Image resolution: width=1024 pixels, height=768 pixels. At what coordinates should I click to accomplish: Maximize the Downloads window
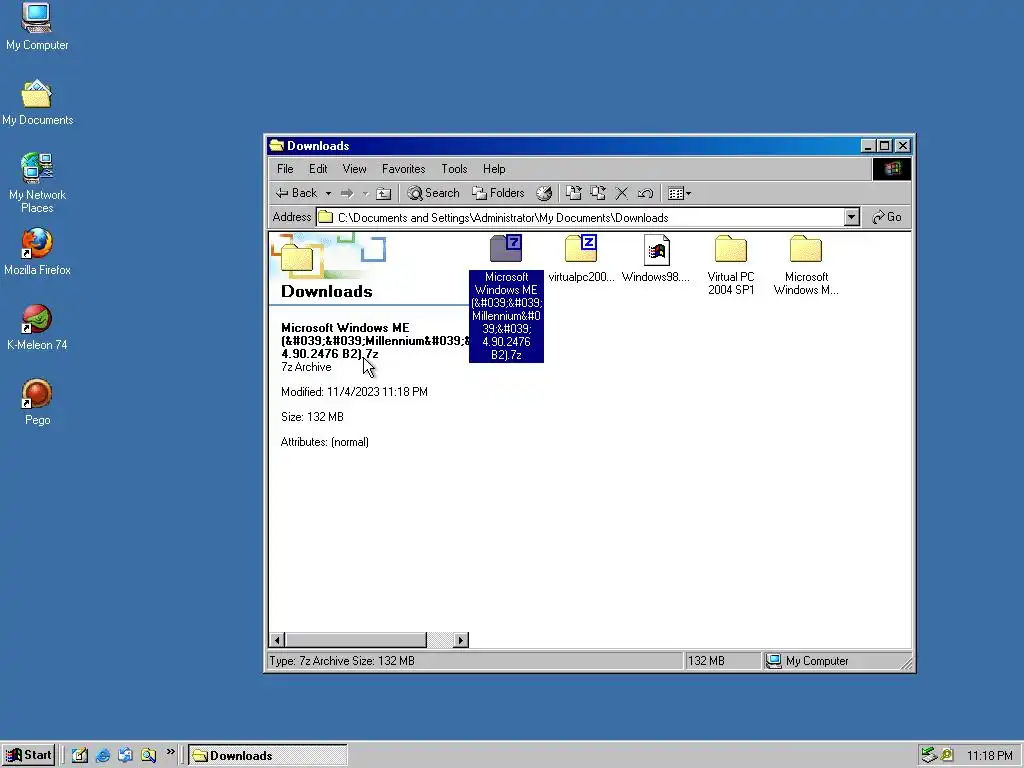click(884, 146)
